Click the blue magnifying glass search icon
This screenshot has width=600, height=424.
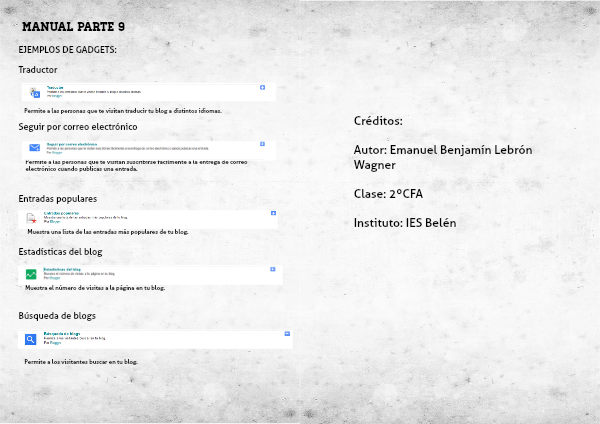point(31,339)
